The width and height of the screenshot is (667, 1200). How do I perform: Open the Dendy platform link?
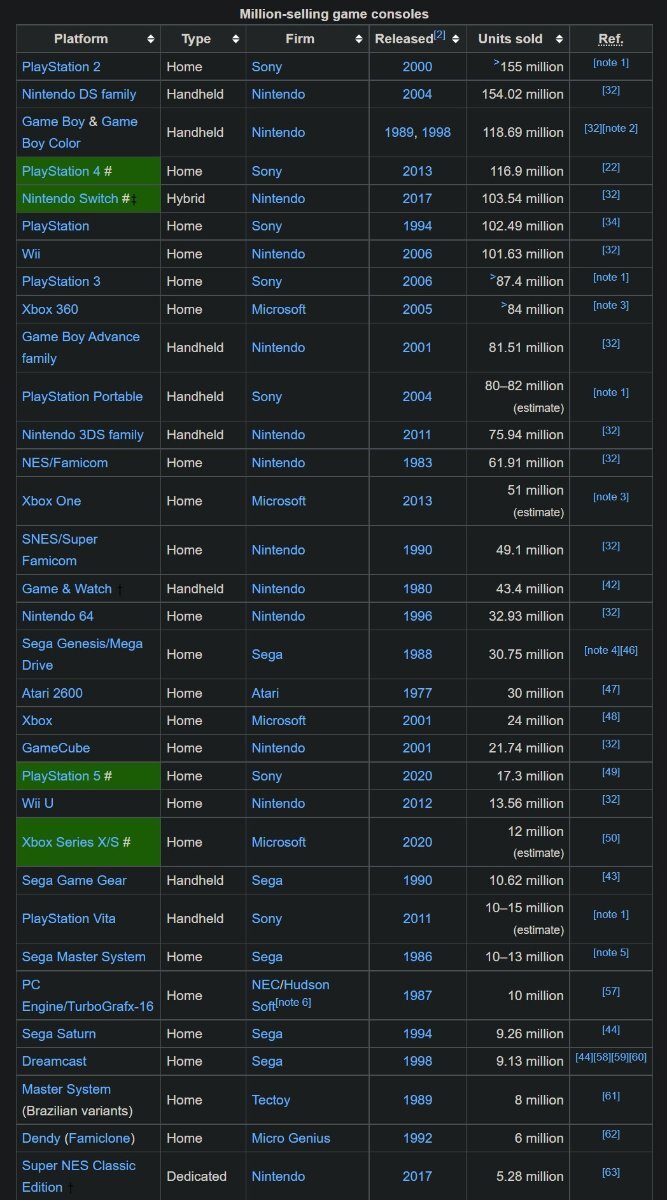tap(41, 1138)
